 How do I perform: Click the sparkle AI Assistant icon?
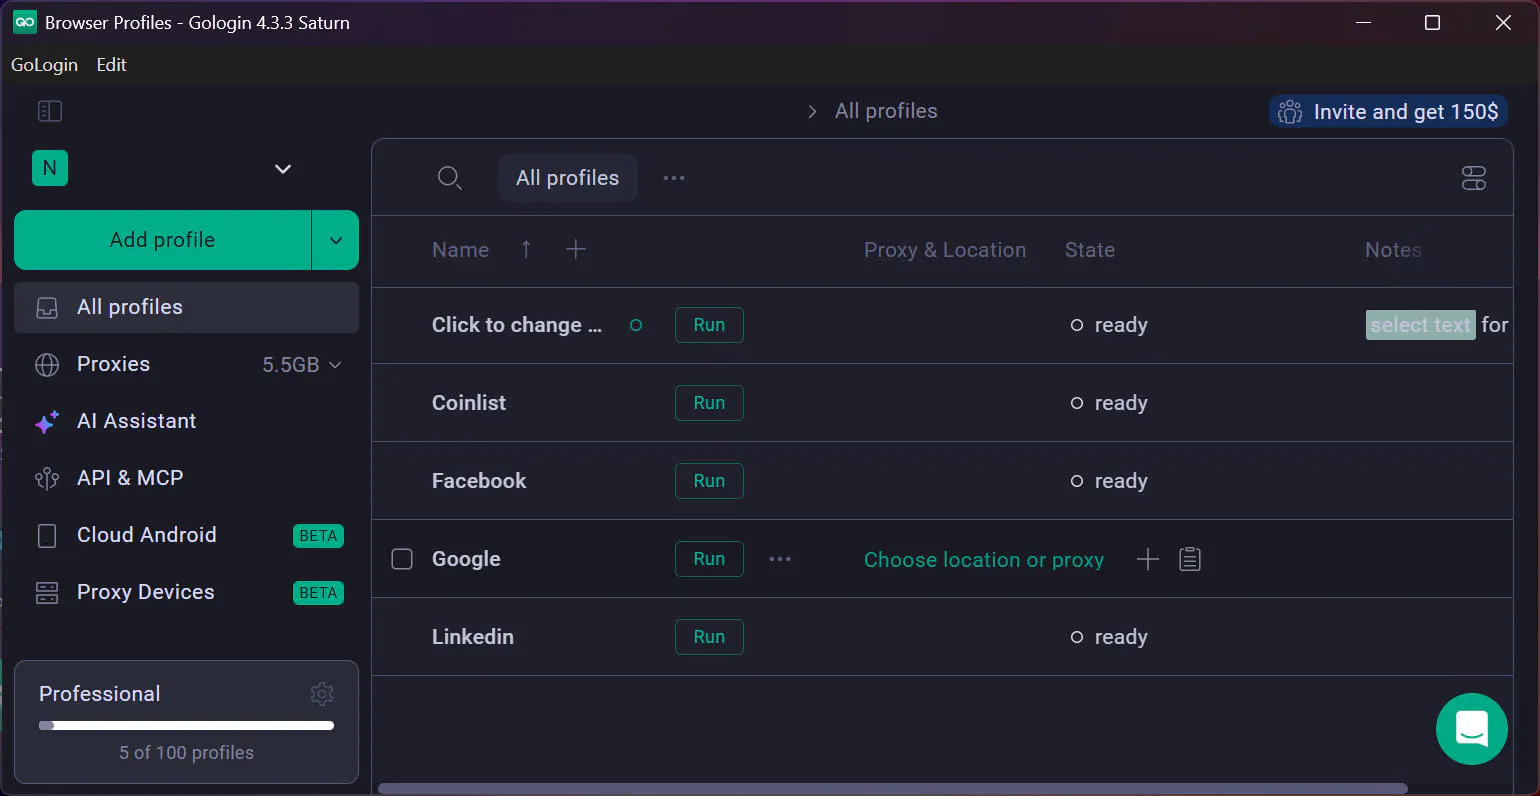click(47, 422)
